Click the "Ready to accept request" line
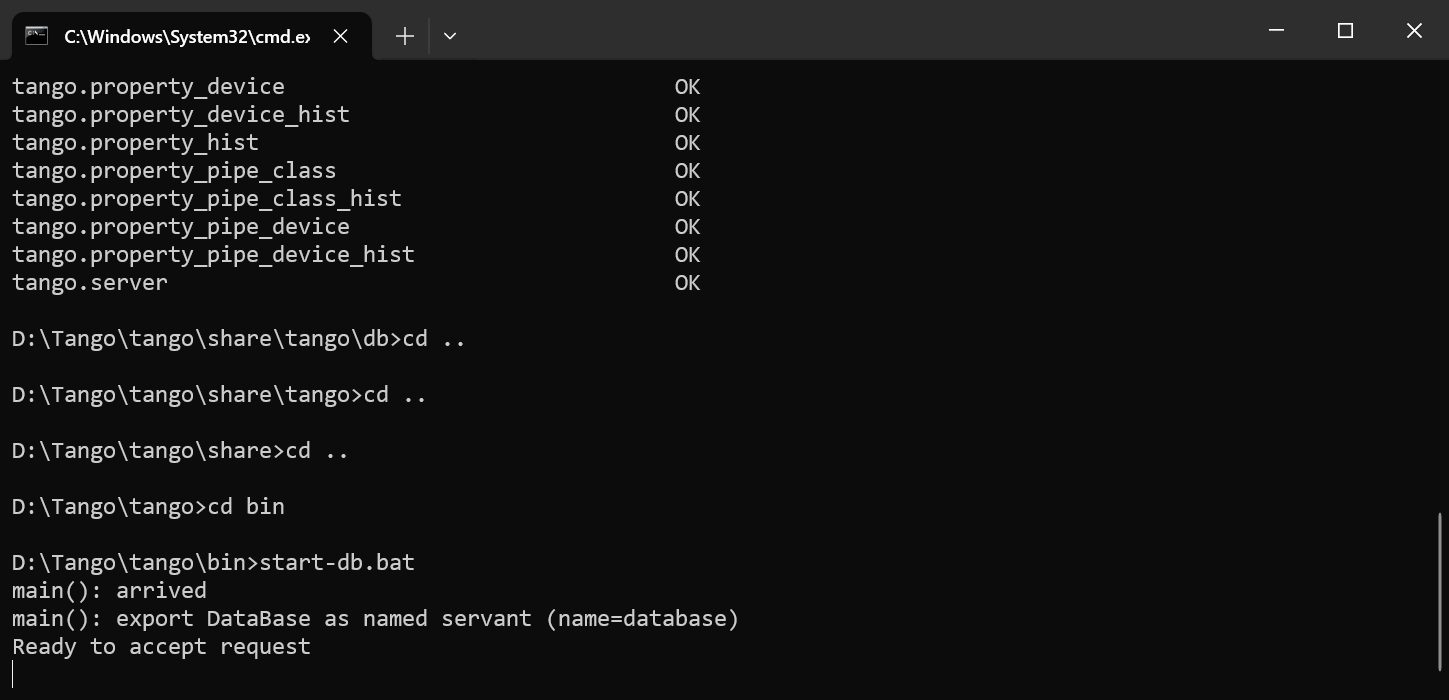This screenshot has width=1449, height=700. (x=161, y=647)
